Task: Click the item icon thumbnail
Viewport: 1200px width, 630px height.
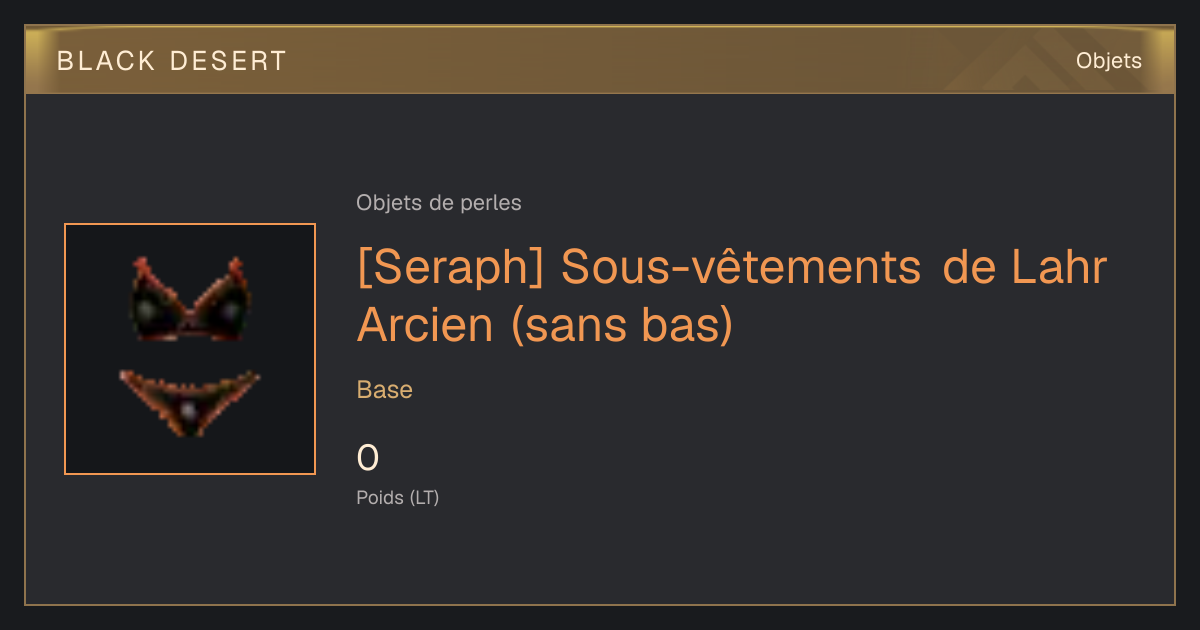Action: click(x=190, y=349)
